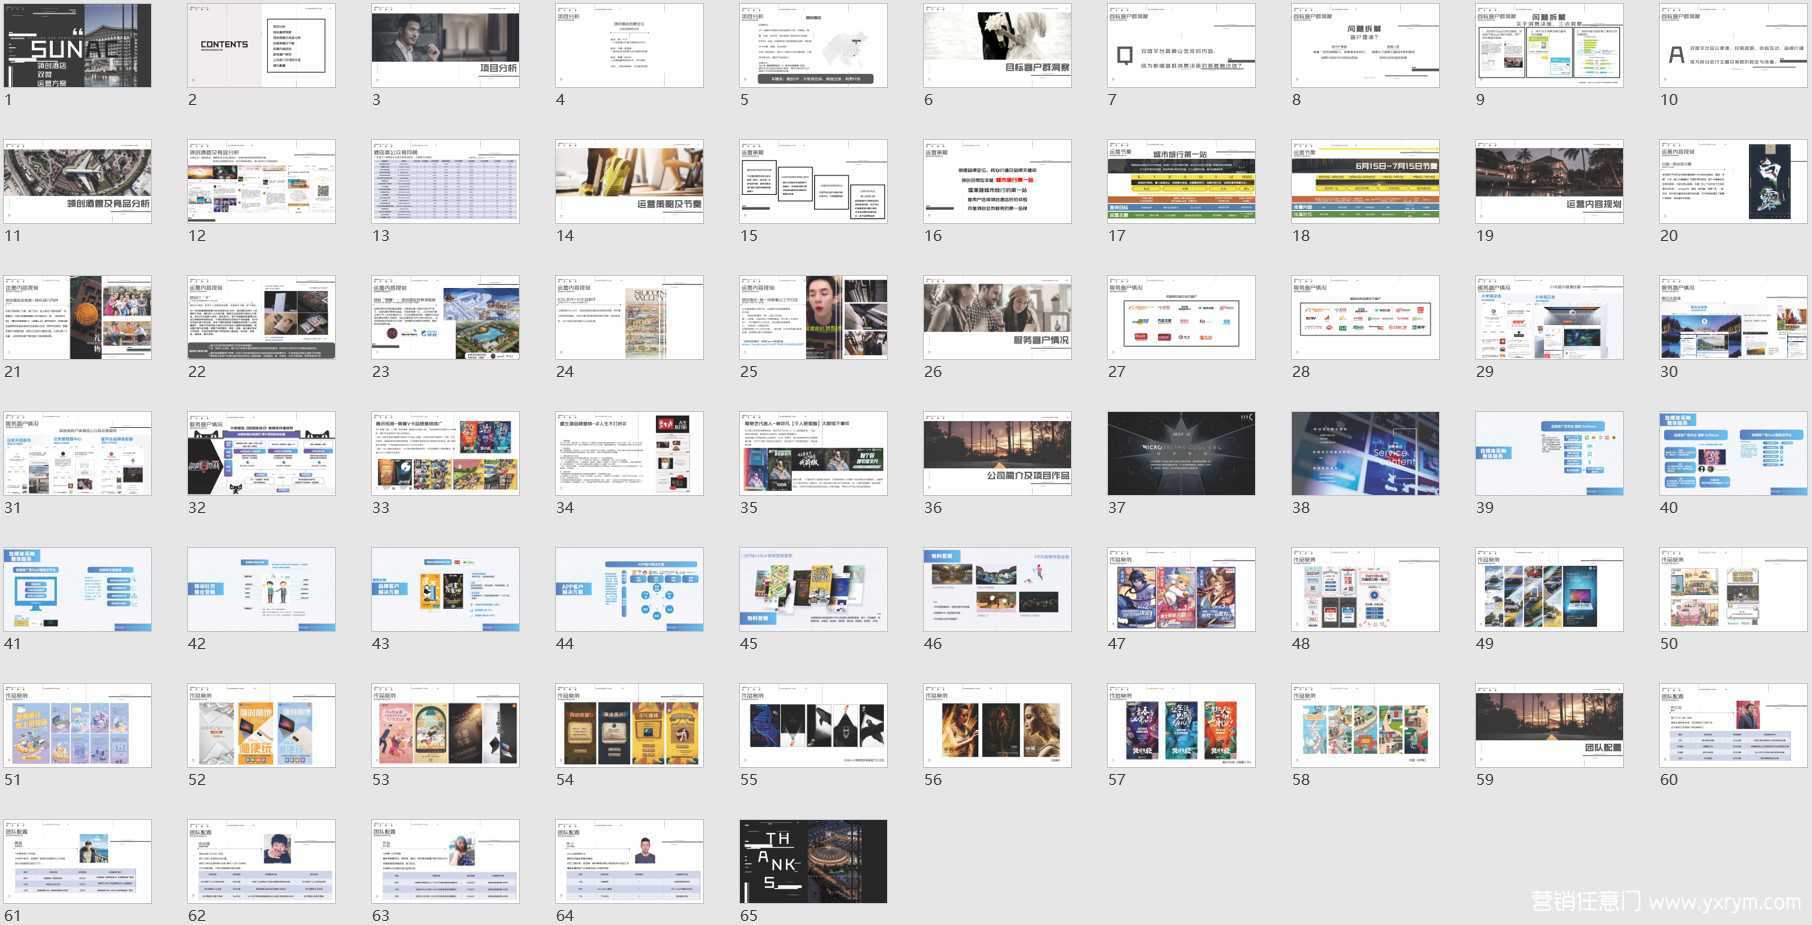The width and height of the screenshot is (1812, 925).
Task: Select slide 30 thumbnail
Action: coord(1734,318)
